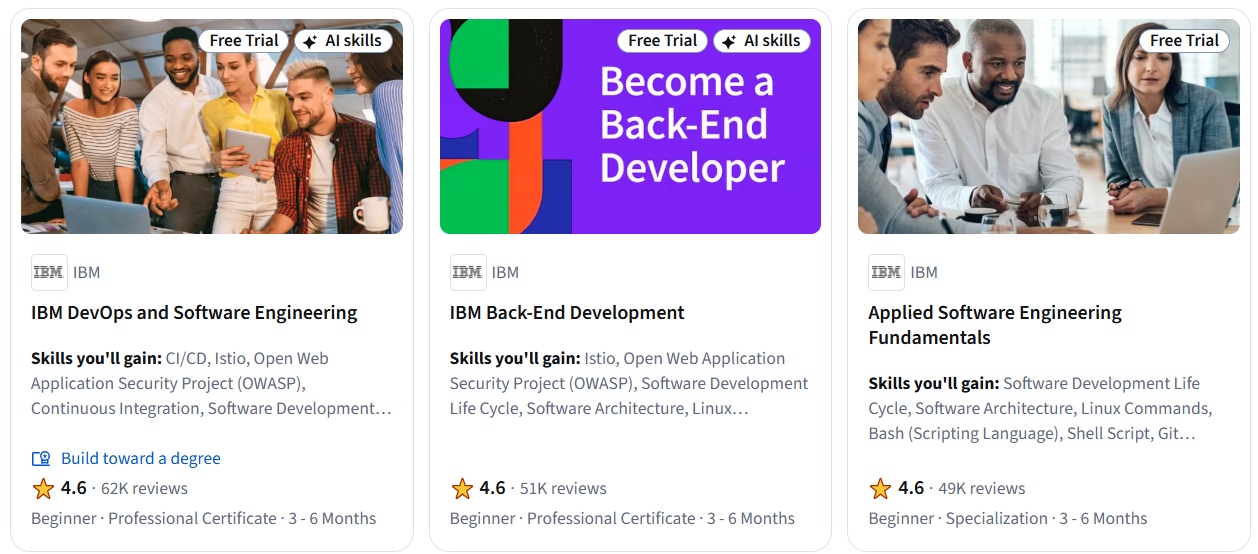Click Free Trial badge on Back-End Developer card
Viewport: 1258px width, 554px height.
tap(662, 41)
